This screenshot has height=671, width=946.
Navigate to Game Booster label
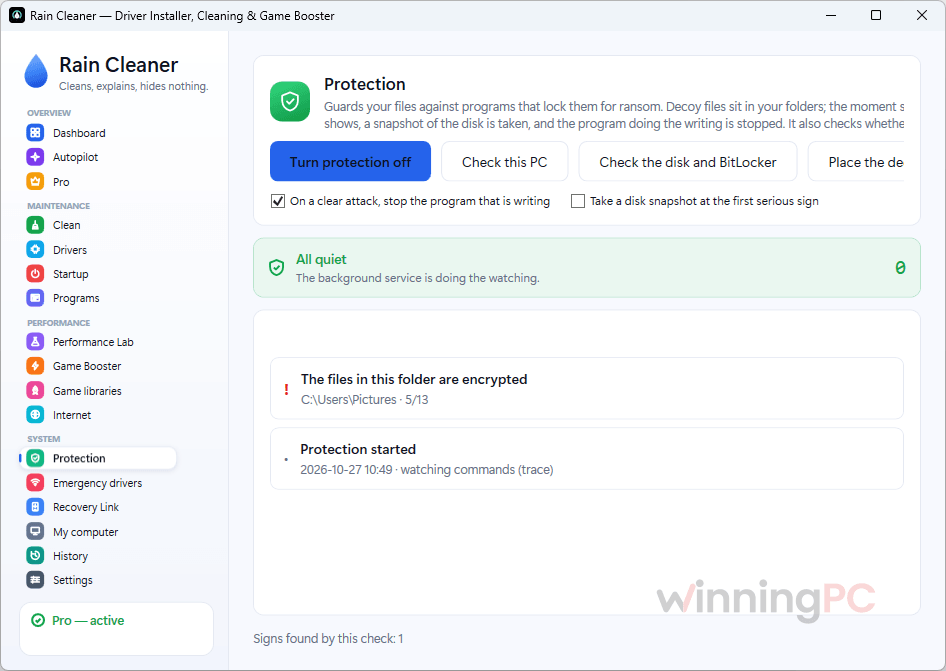point(87,366)
